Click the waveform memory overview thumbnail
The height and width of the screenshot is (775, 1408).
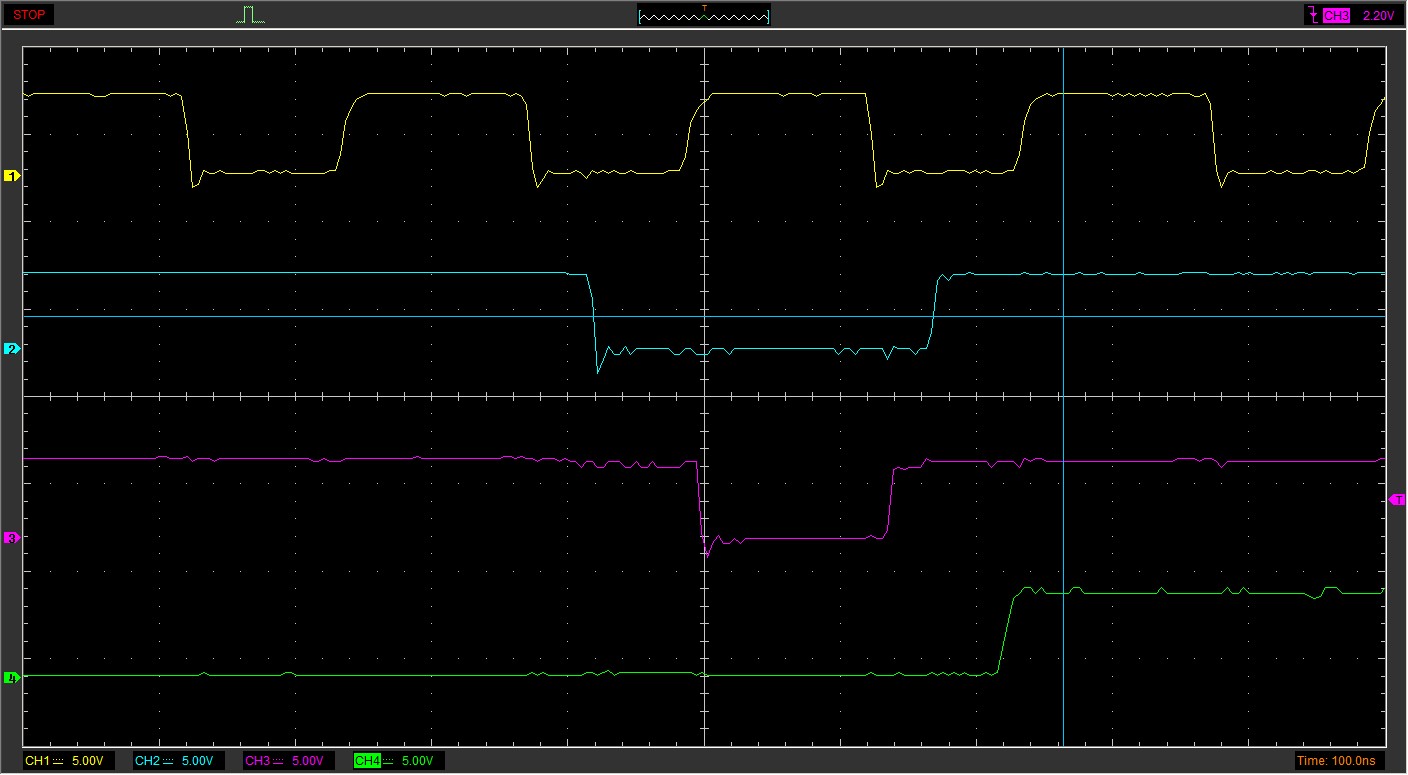pos(704,16)
